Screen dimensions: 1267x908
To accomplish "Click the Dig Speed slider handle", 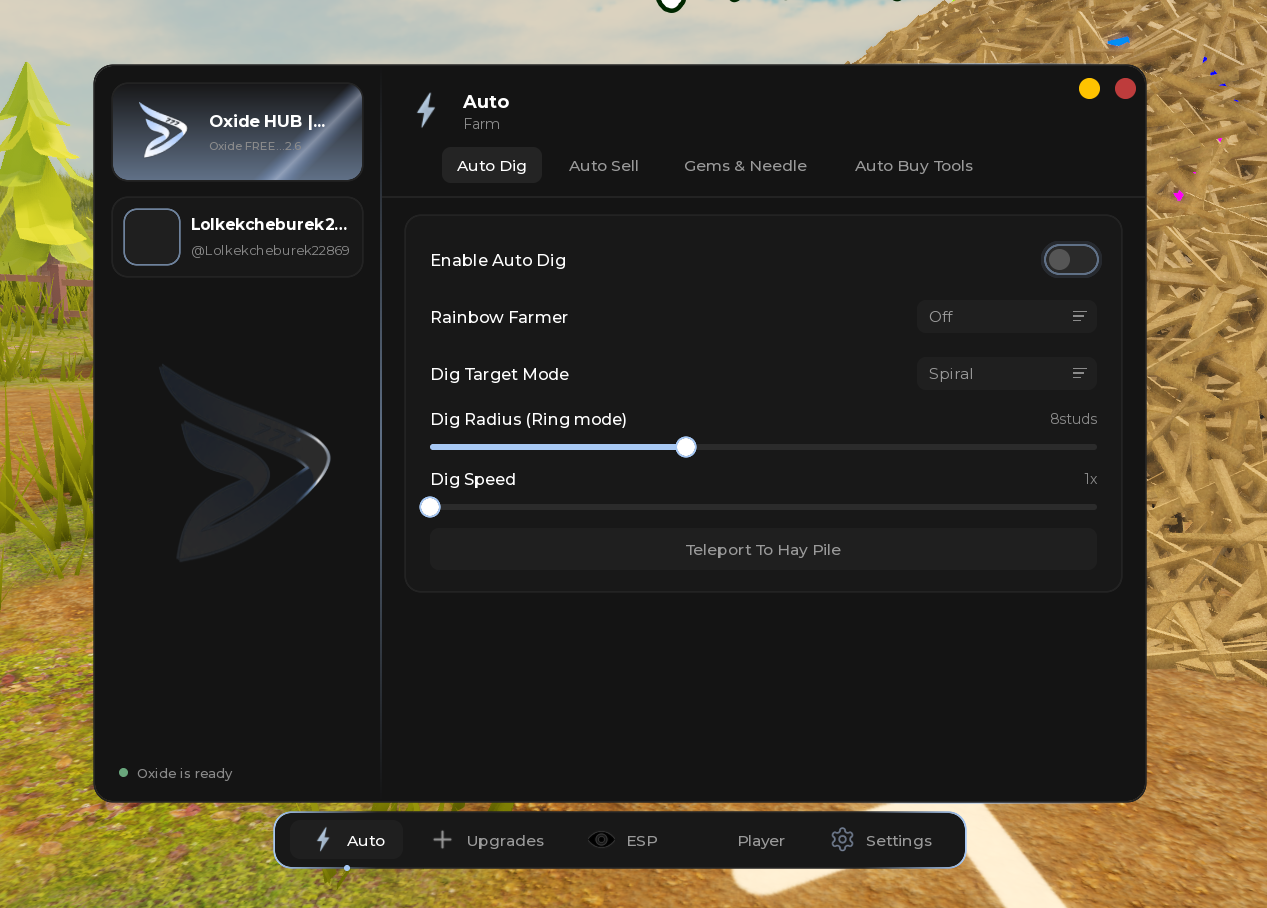I will click(x=430, y=507).
